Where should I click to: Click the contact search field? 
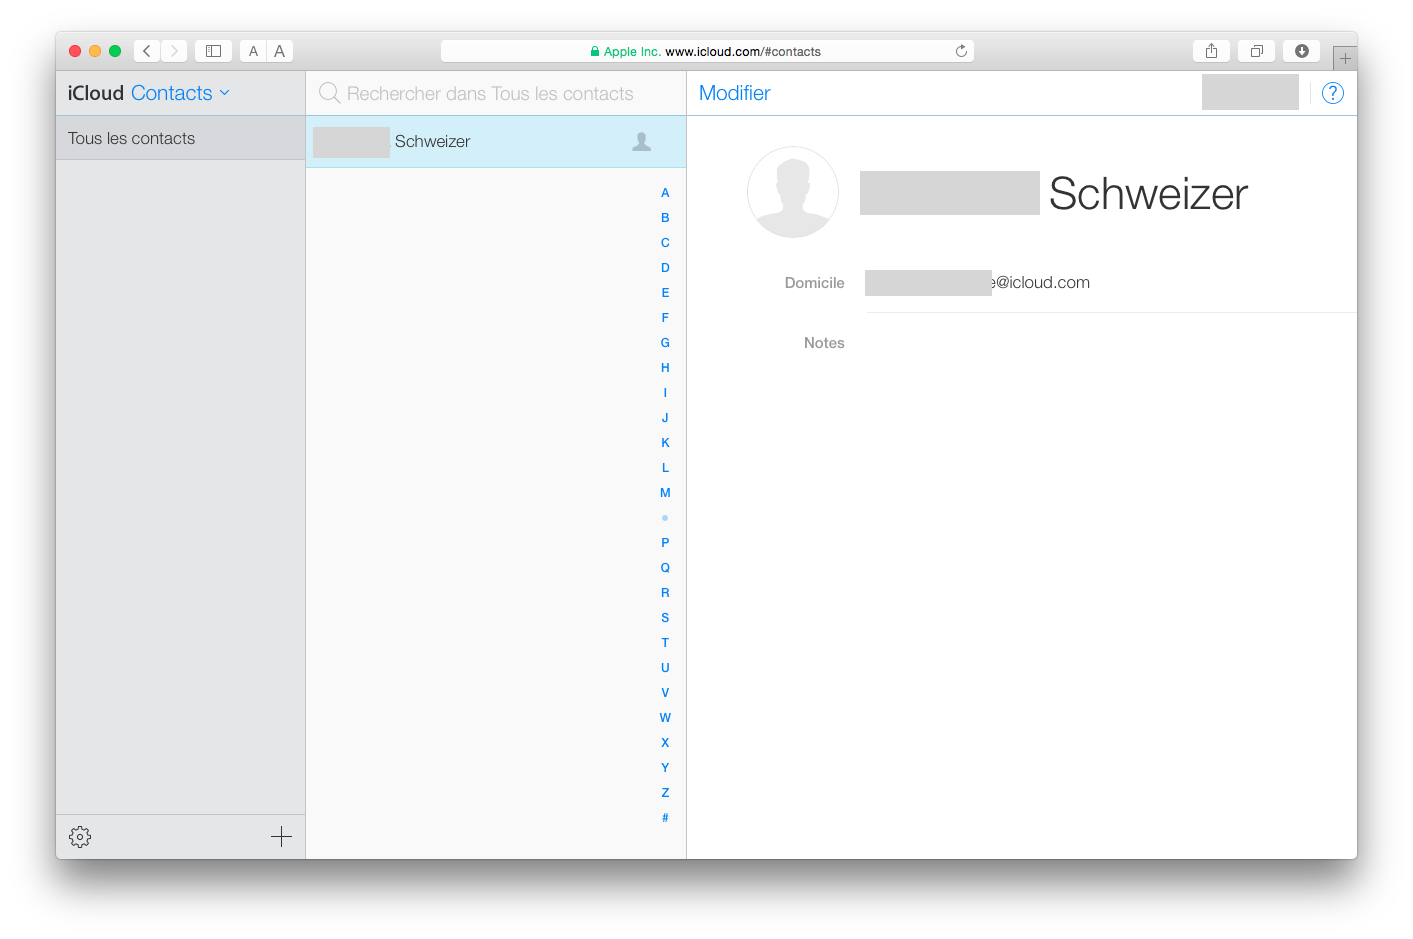tap(490, 94)
